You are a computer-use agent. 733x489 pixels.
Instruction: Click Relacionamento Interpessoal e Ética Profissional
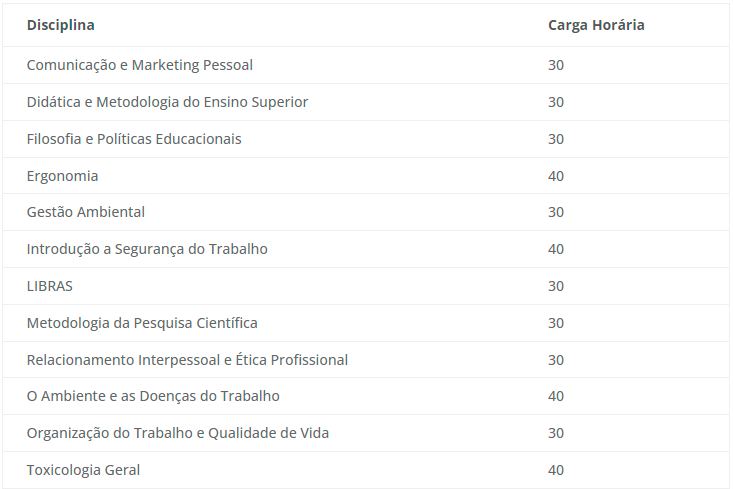click(x=187, y=360)
